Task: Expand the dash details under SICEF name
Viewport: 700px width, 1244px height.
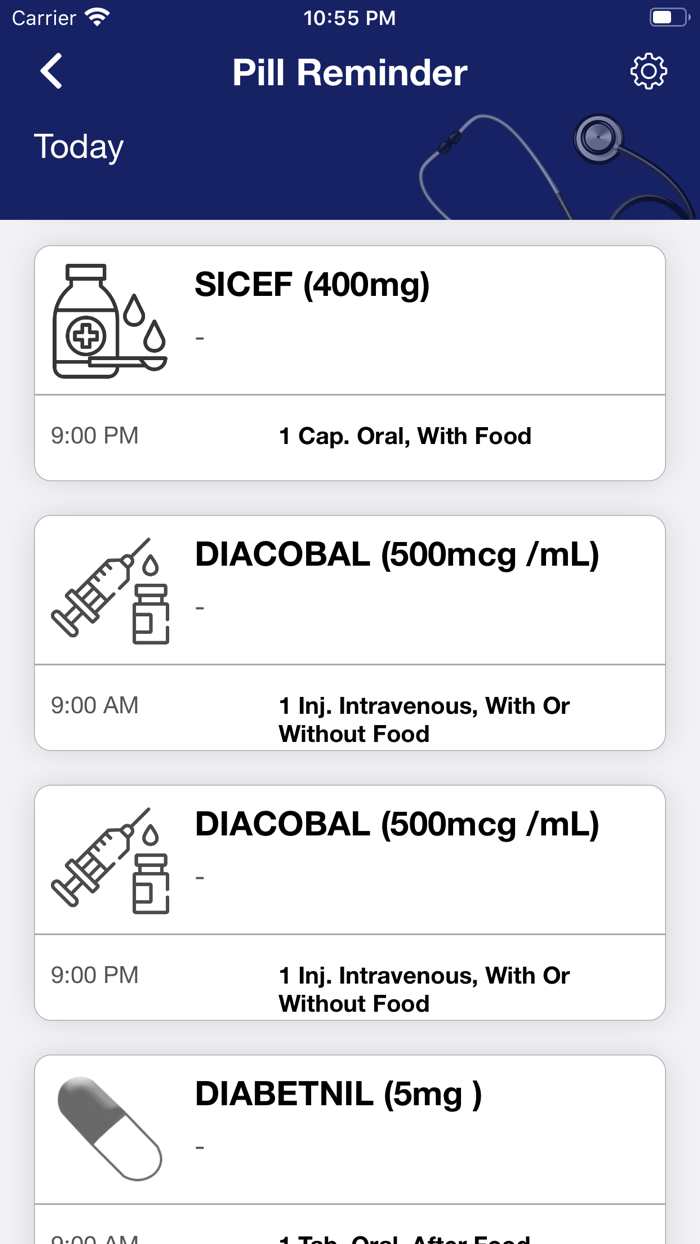Action: pos(199,338)
